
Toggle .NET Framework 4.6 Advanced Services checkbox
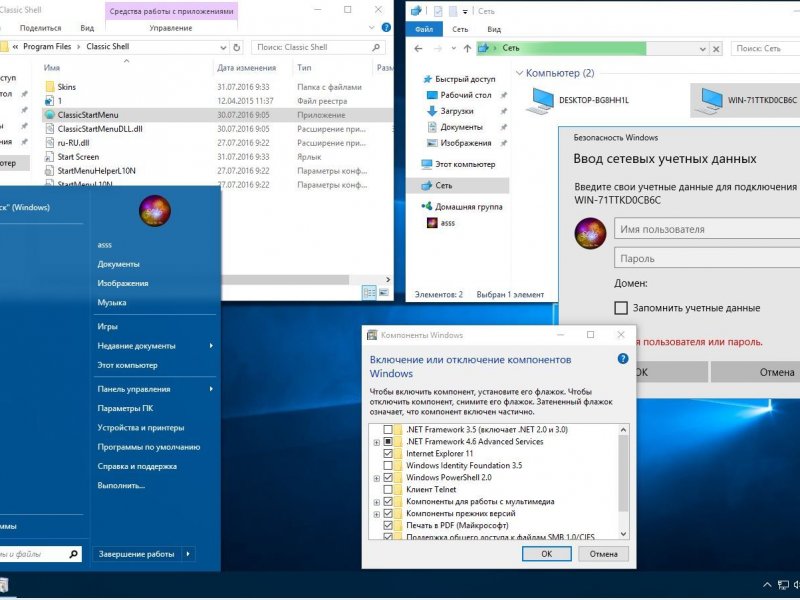388,441
